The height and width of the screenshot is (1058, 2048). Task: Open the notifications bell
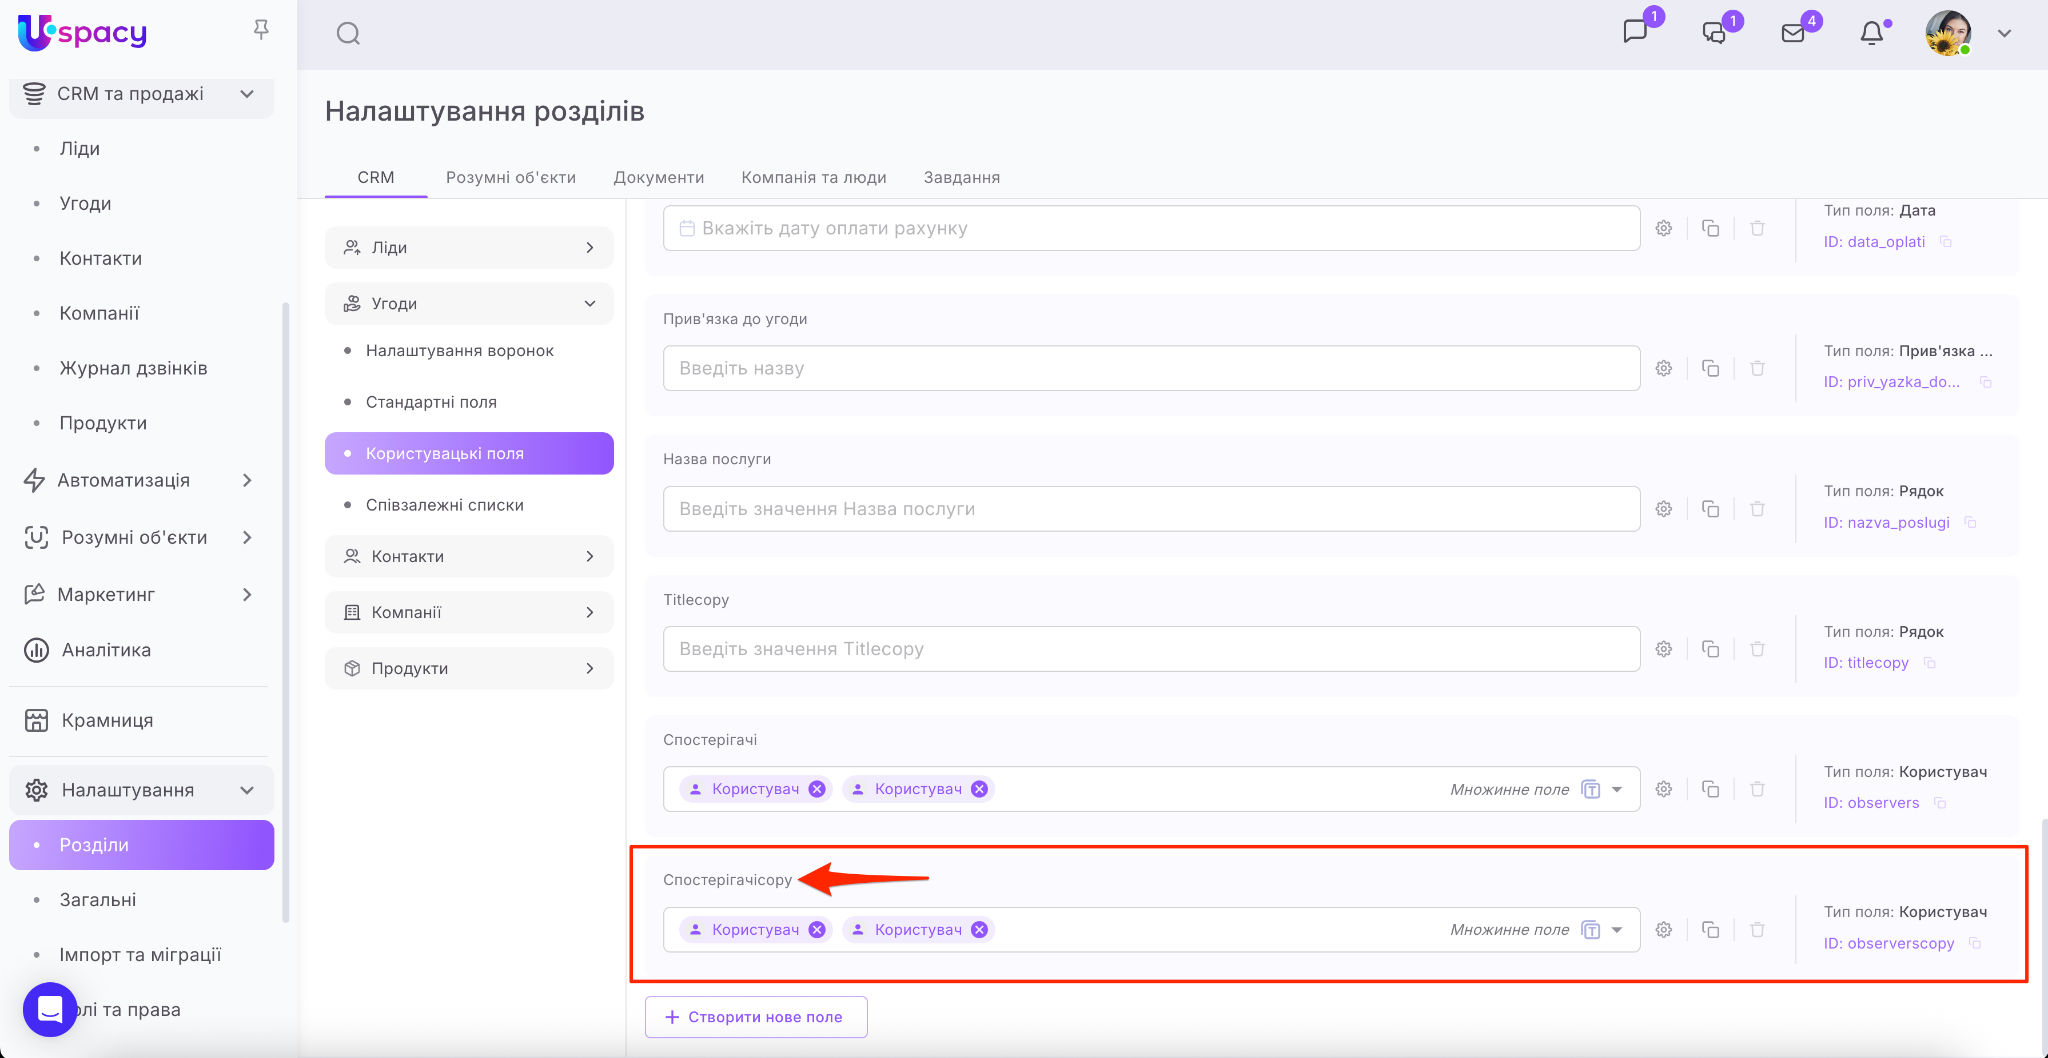[x=1871, y=34]
